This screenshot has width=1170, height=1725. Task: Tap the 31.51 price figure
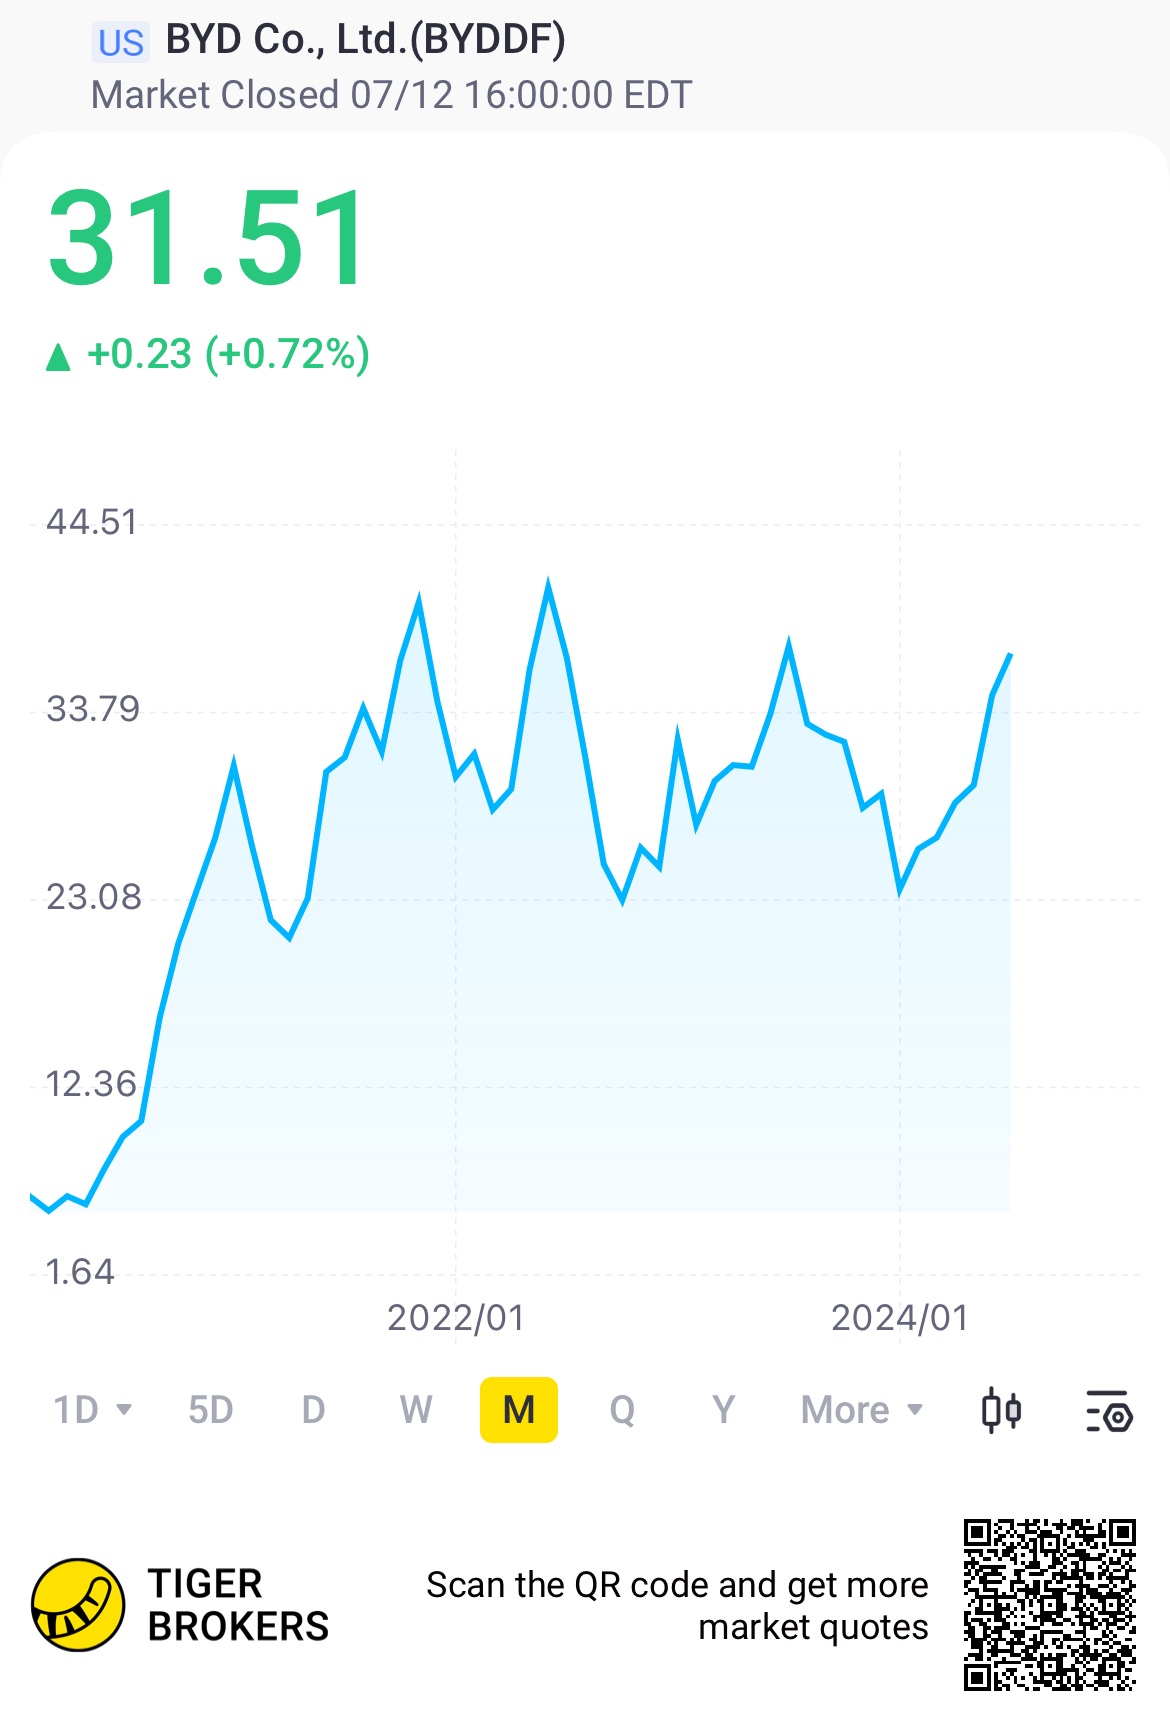pyautogui.click(x=208, y=238)
